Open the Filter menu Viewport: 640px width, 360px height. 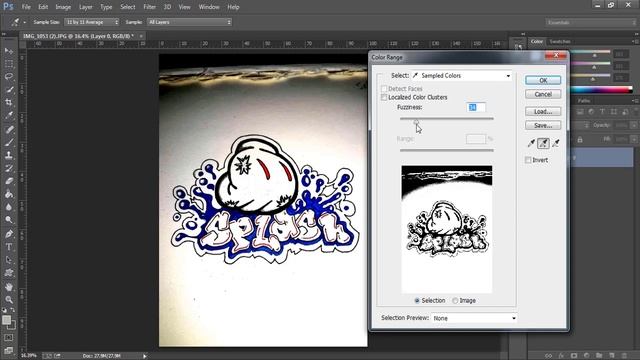149,7
